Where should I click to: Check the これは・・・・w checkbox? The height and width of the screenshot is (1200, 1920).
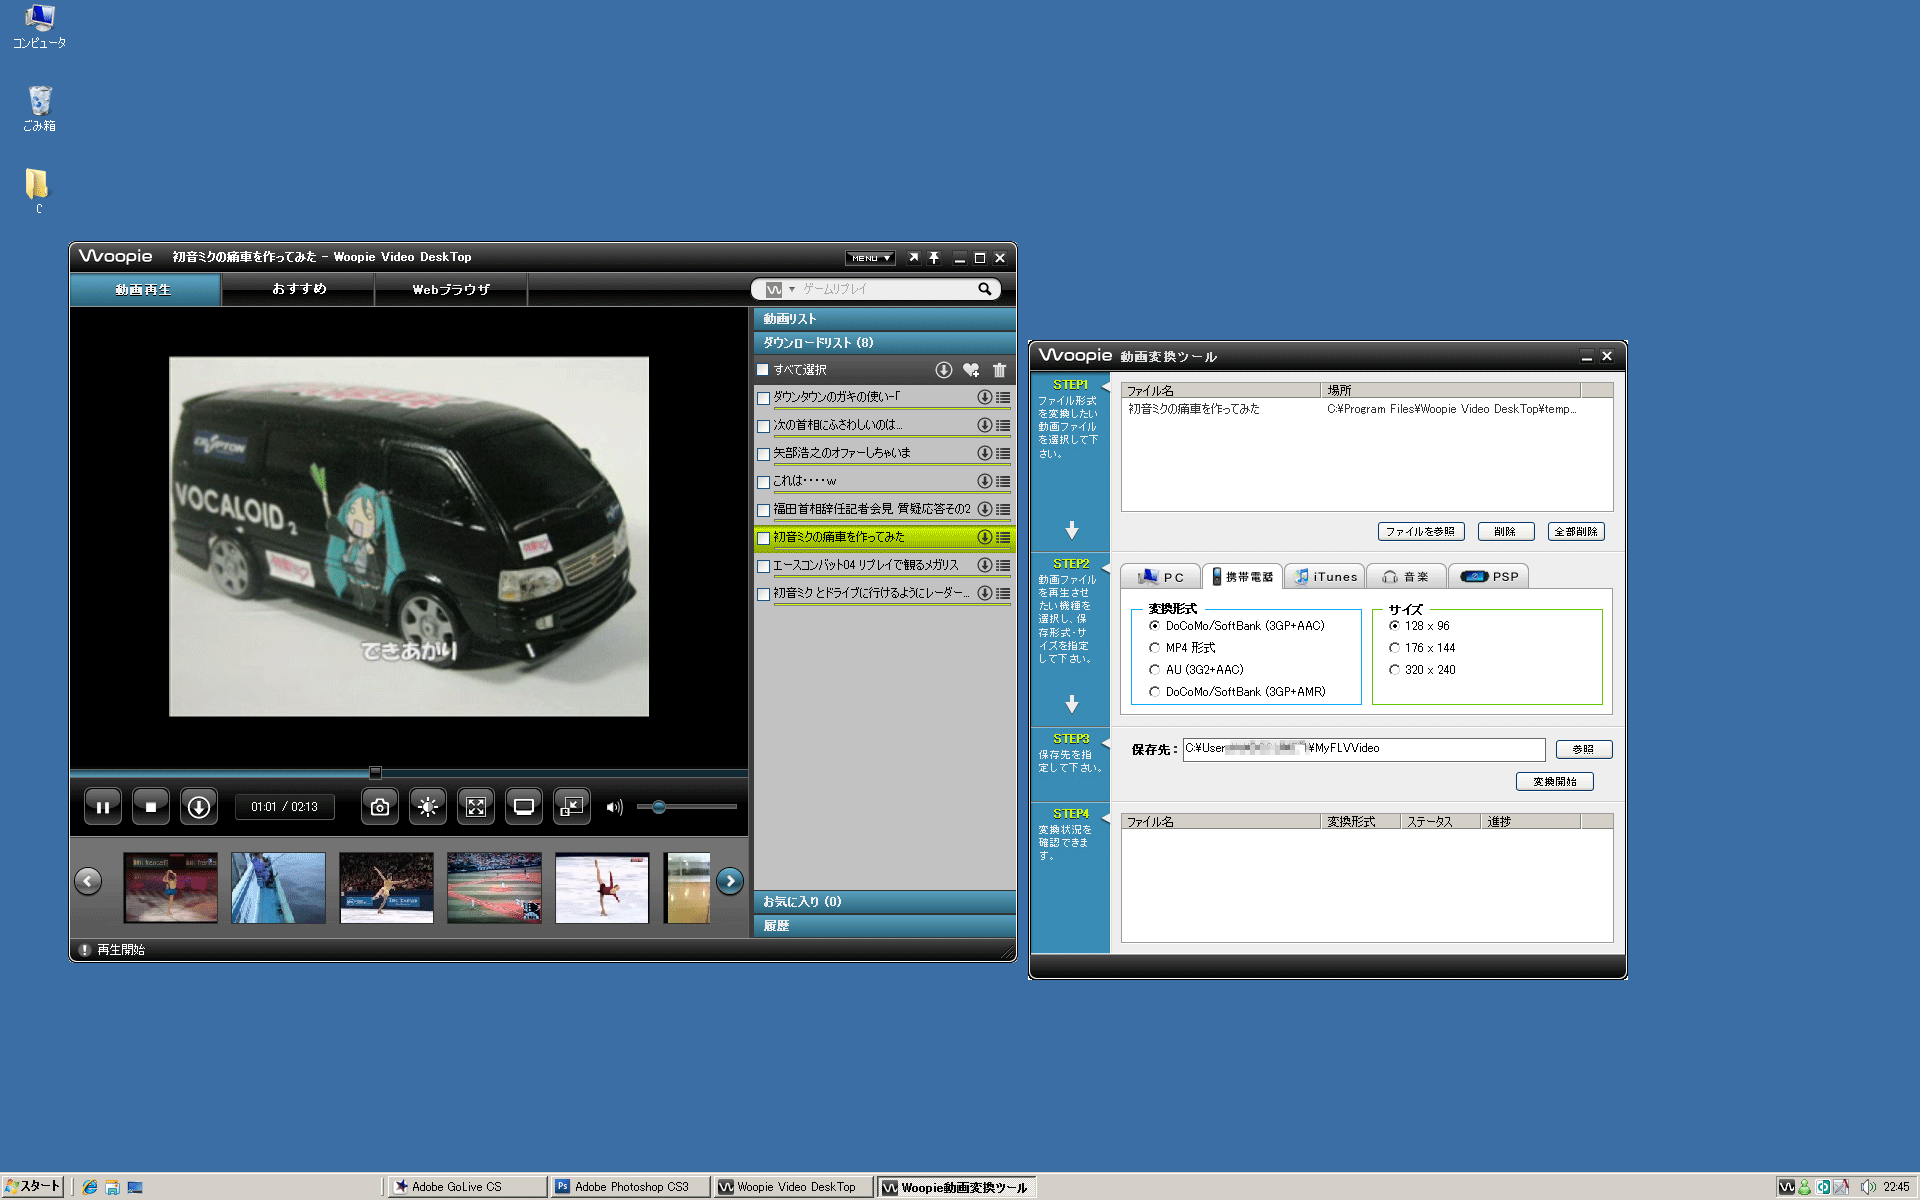(764, 482)
